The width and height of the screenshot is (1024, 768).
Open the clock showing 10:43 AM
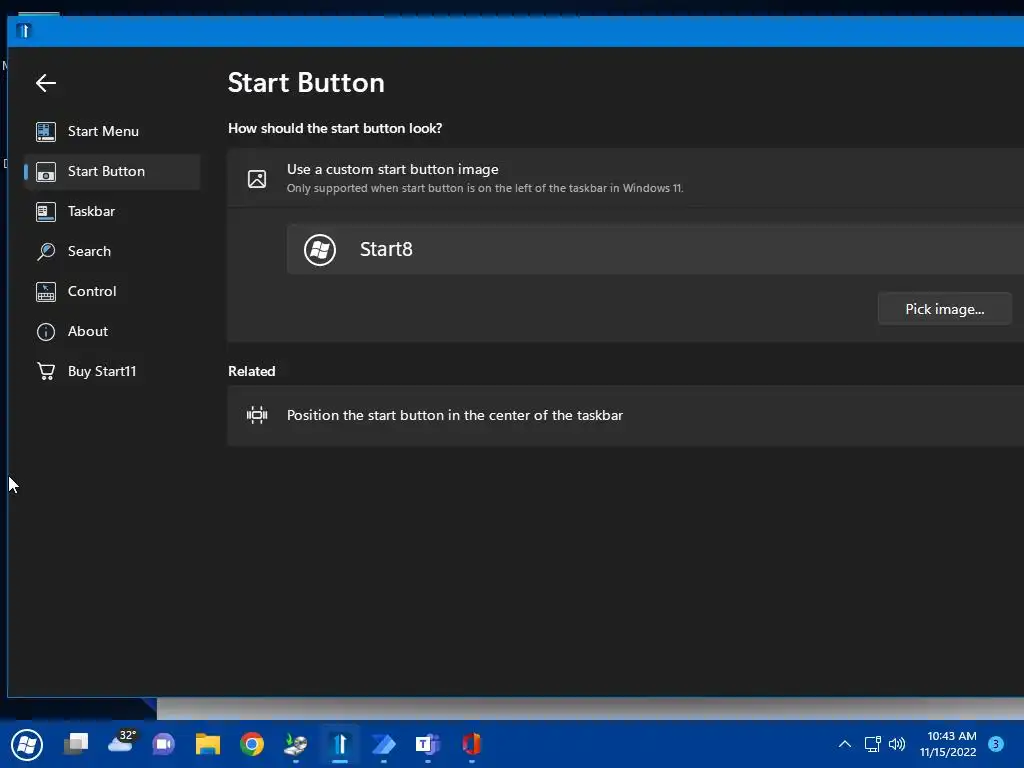948,744
